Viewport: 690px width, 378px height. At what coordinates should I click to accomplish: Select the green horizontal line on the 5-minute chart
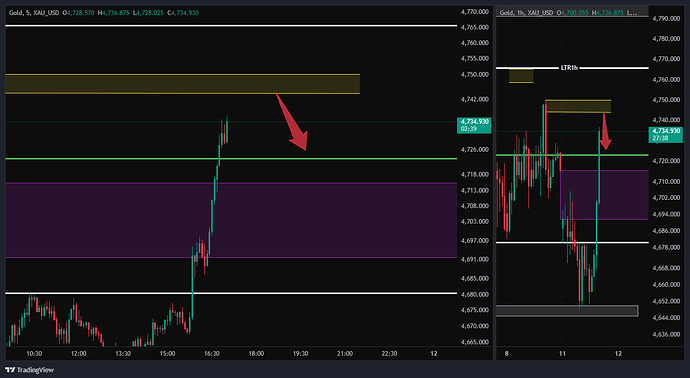[x=231, y=158]
